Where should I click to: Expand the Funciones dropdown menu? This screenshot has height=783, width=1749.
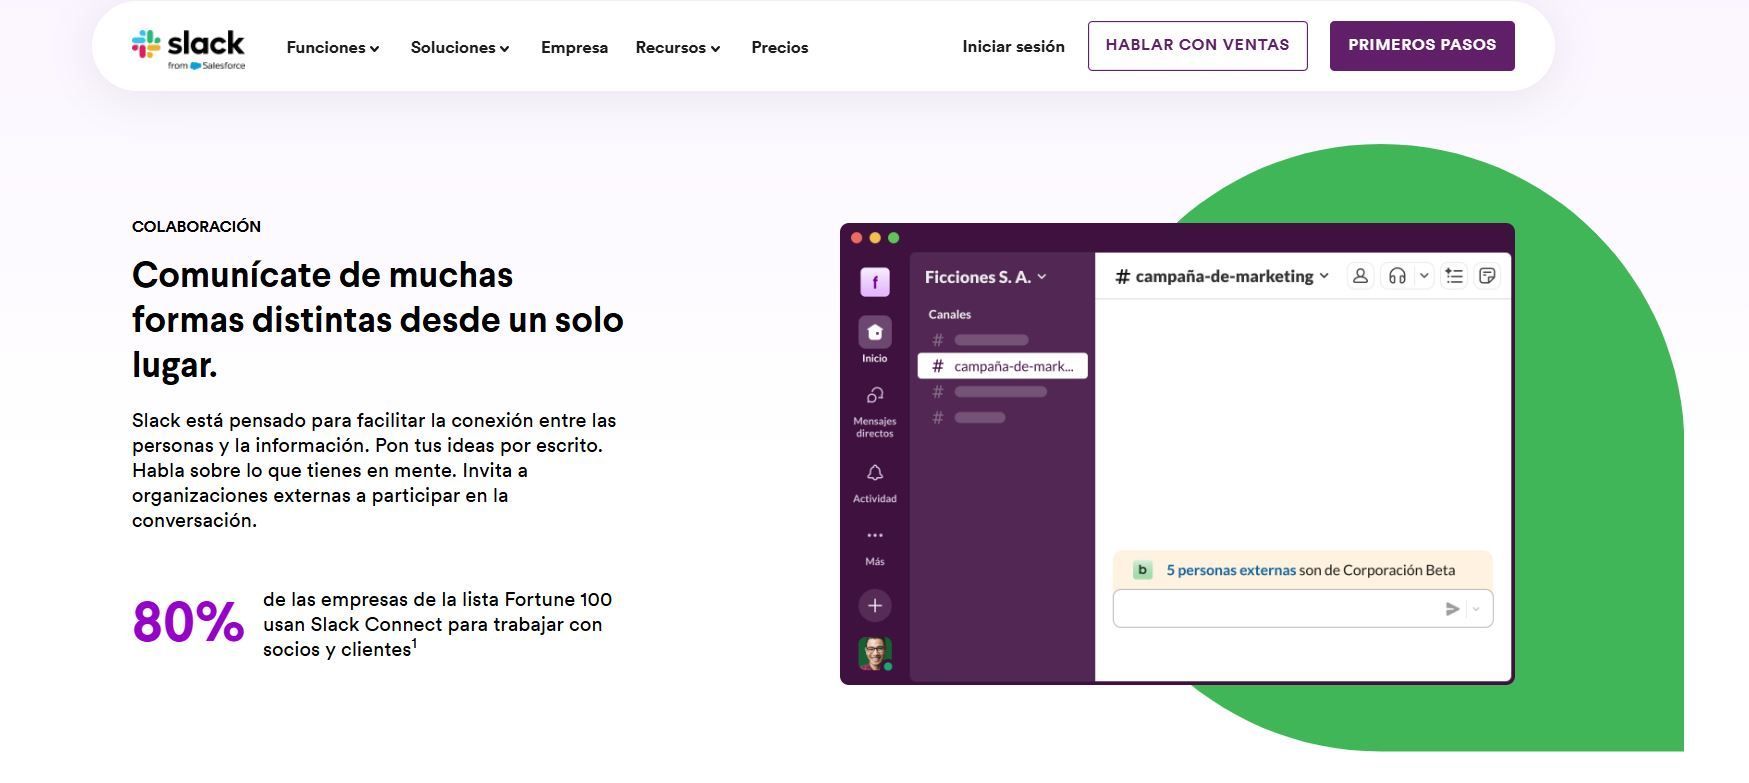333,48
